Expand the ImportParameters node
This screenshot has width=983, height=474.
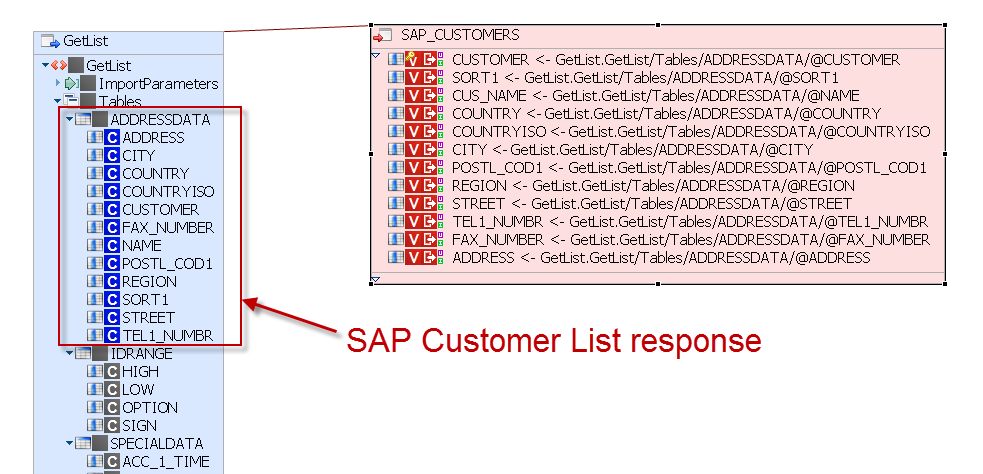[58, 83]
